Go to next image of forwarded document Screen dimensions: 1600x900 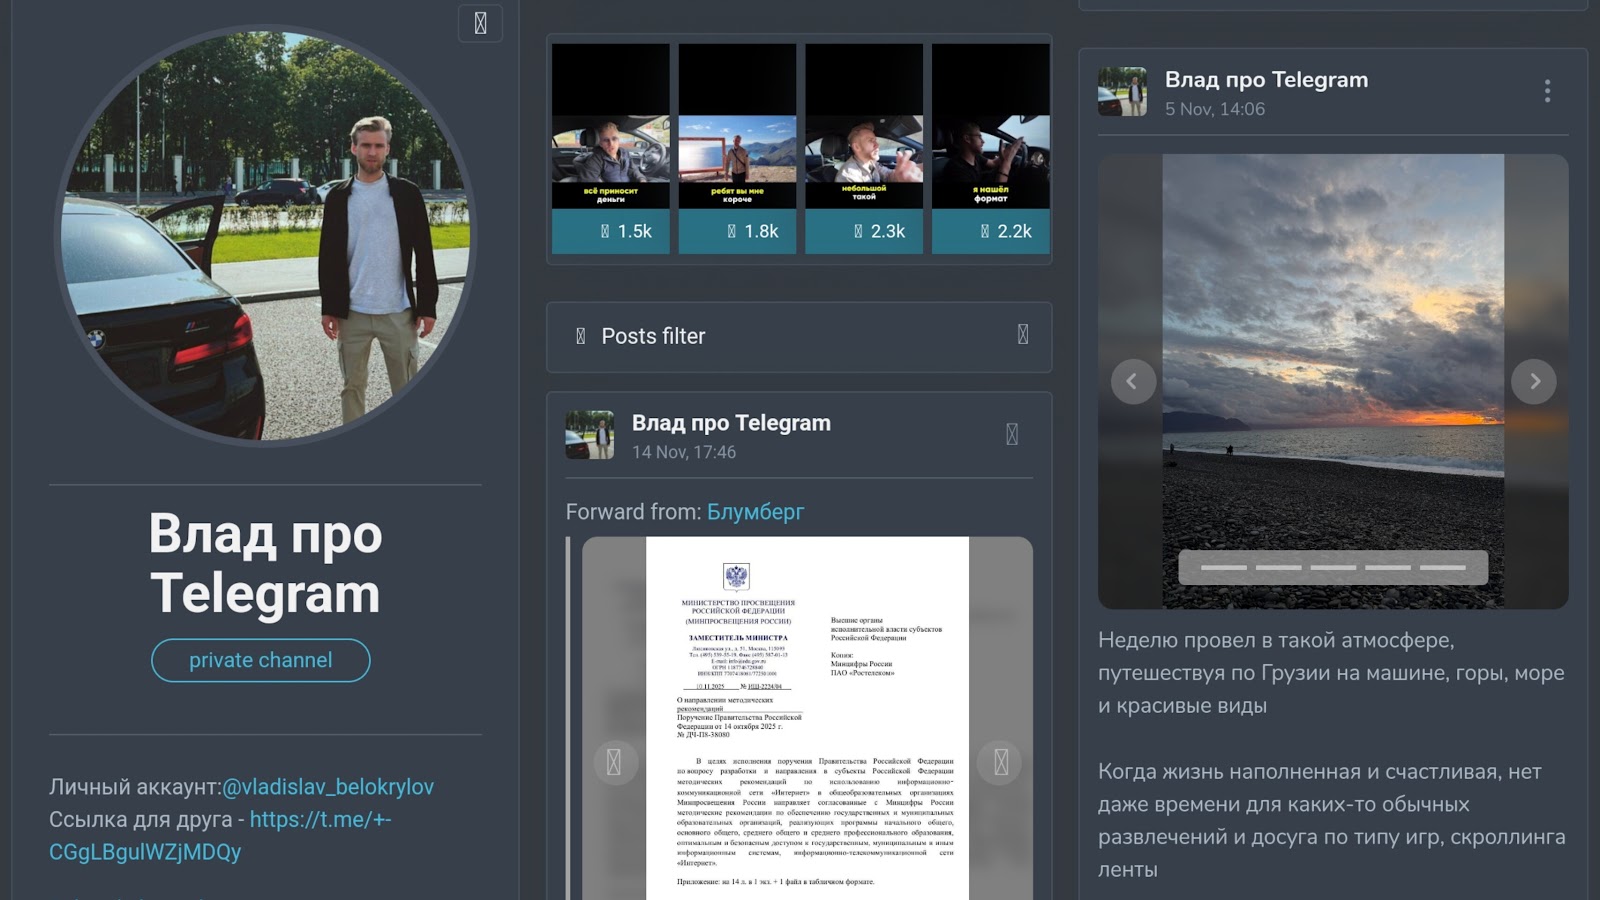pos(1000,763)
